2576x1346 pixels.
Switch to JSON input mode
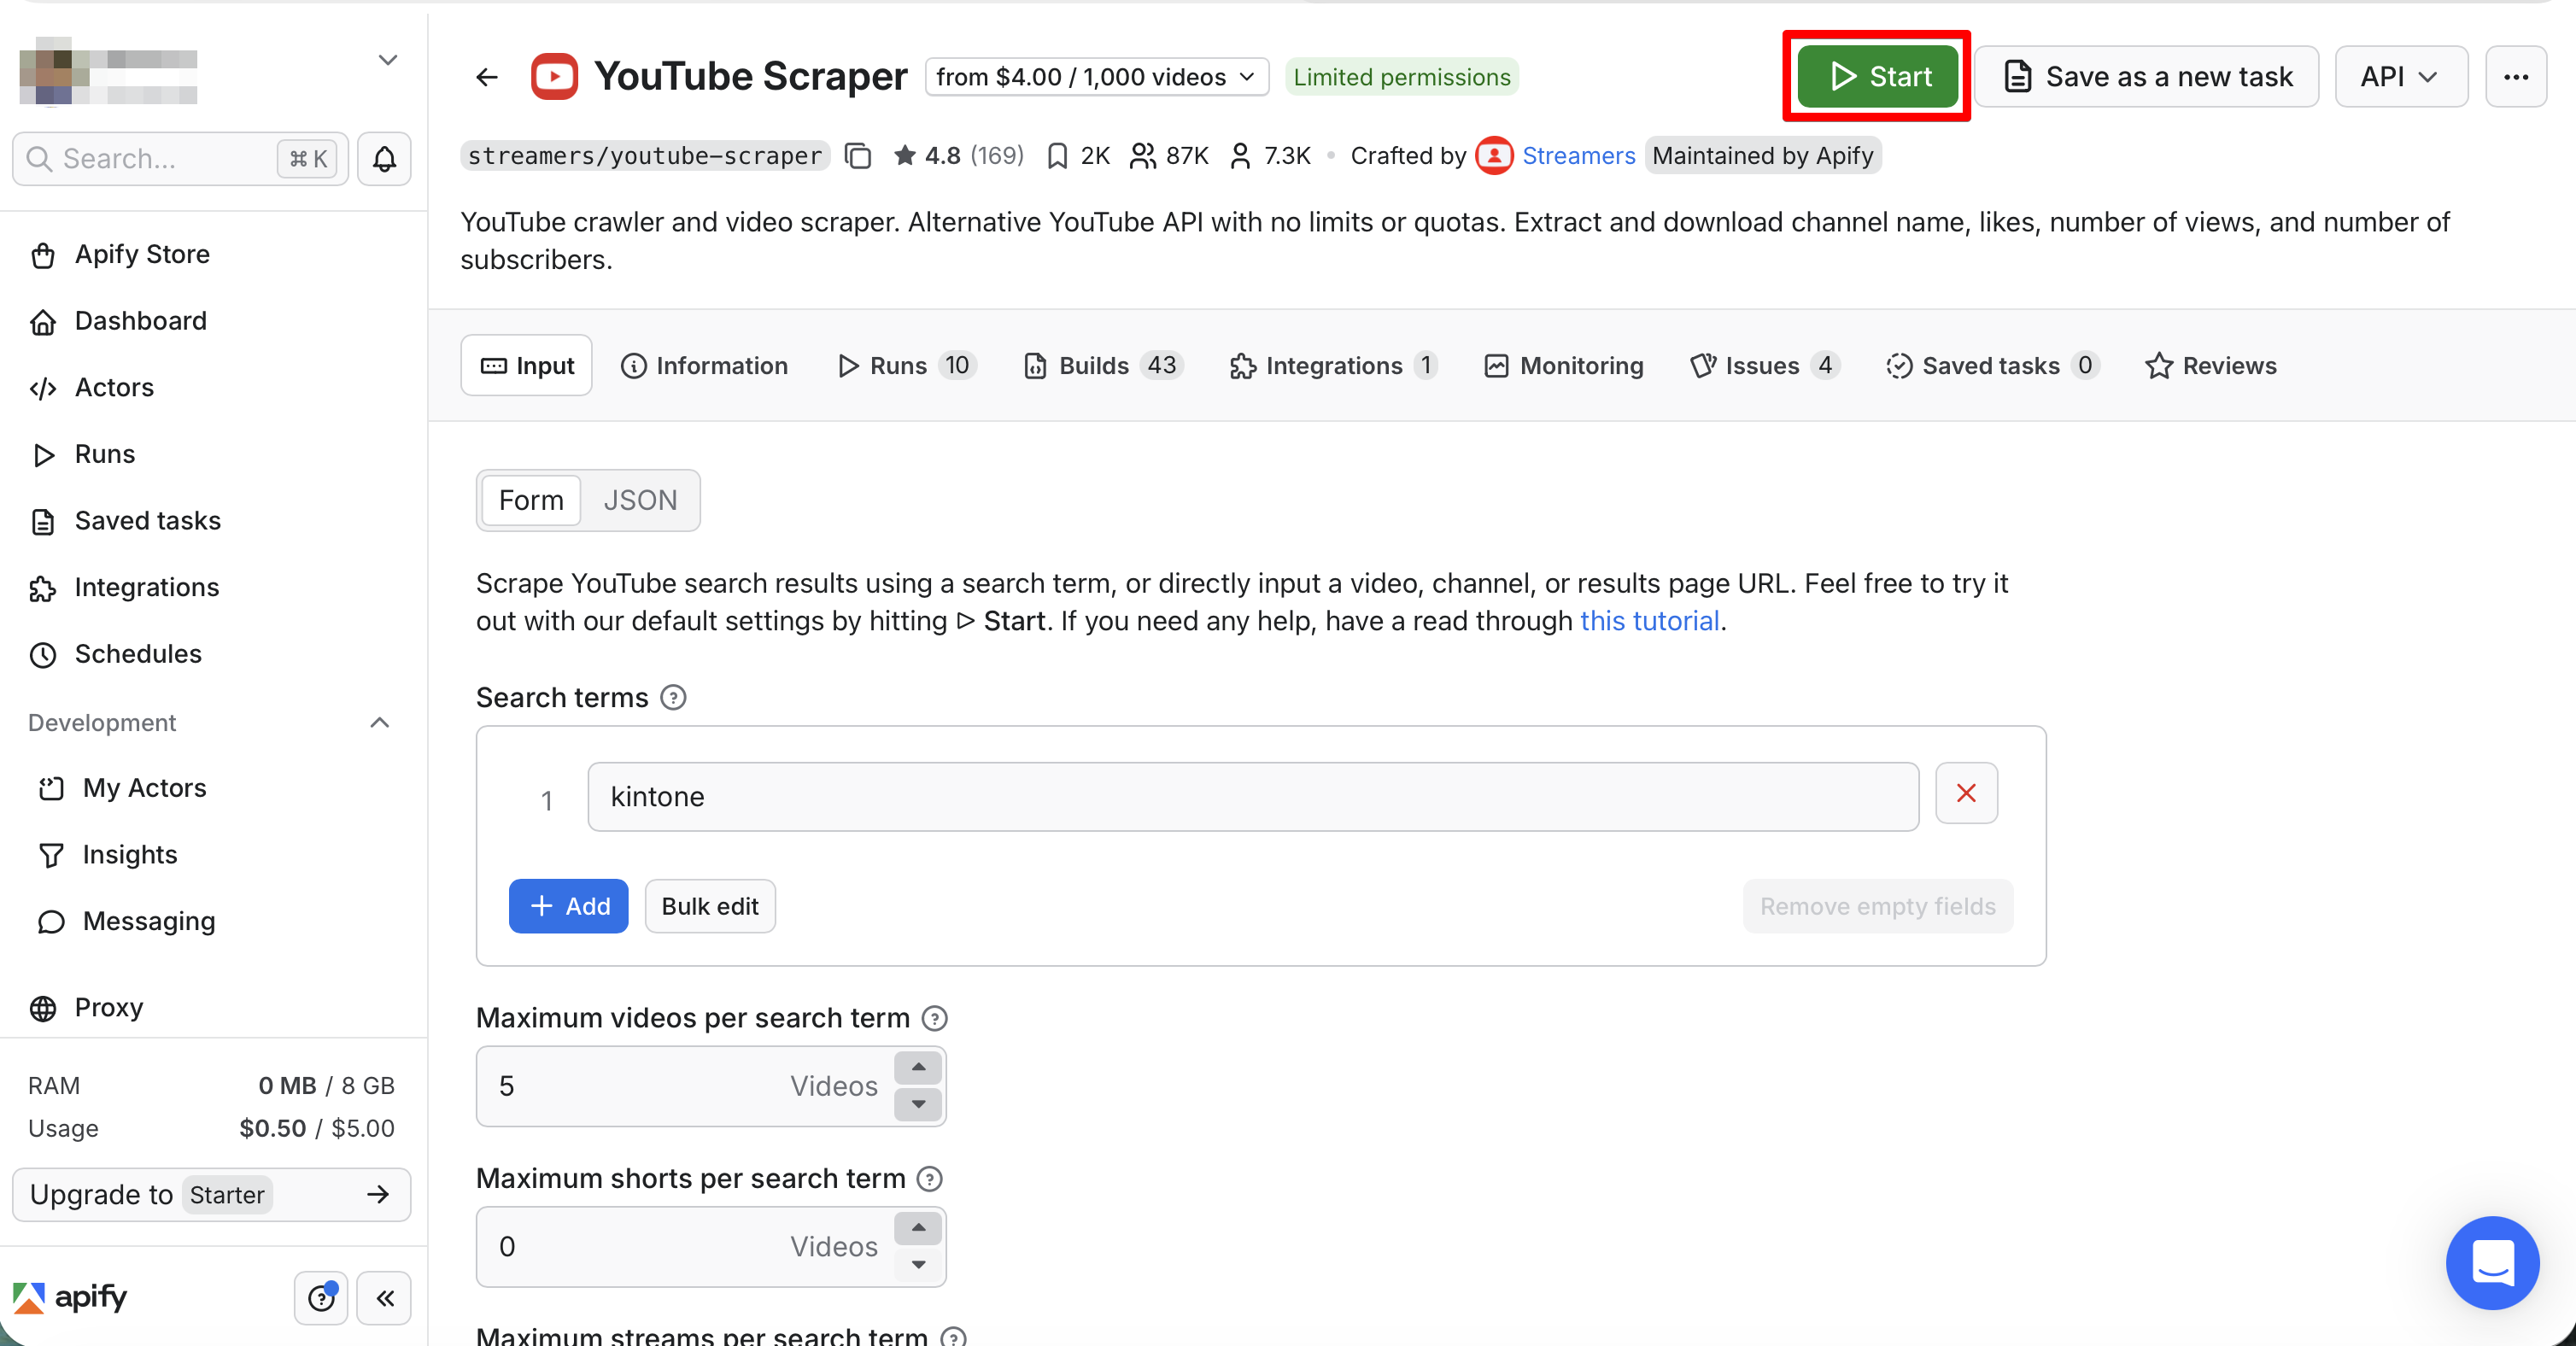pyautogui.click(x=640, y=500)
